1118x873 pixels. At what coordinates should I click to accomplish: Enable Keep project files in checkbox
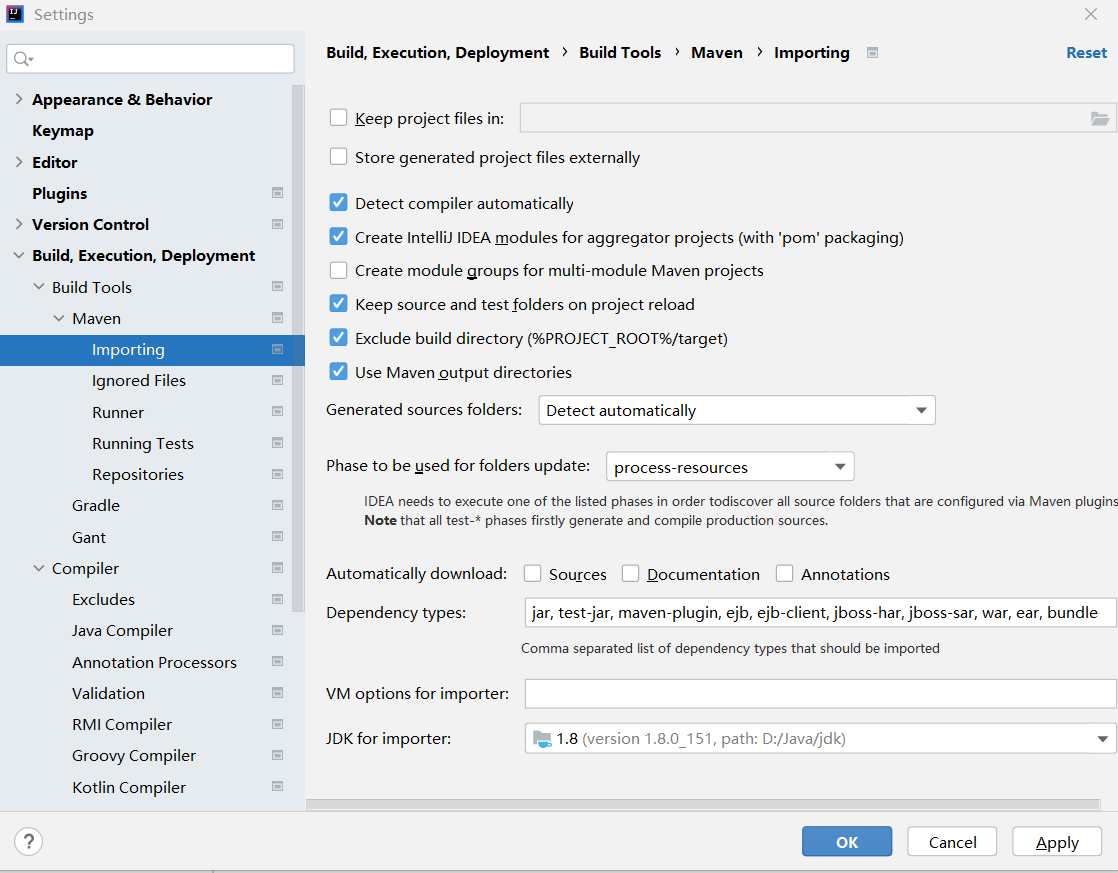tap(339, 118)
